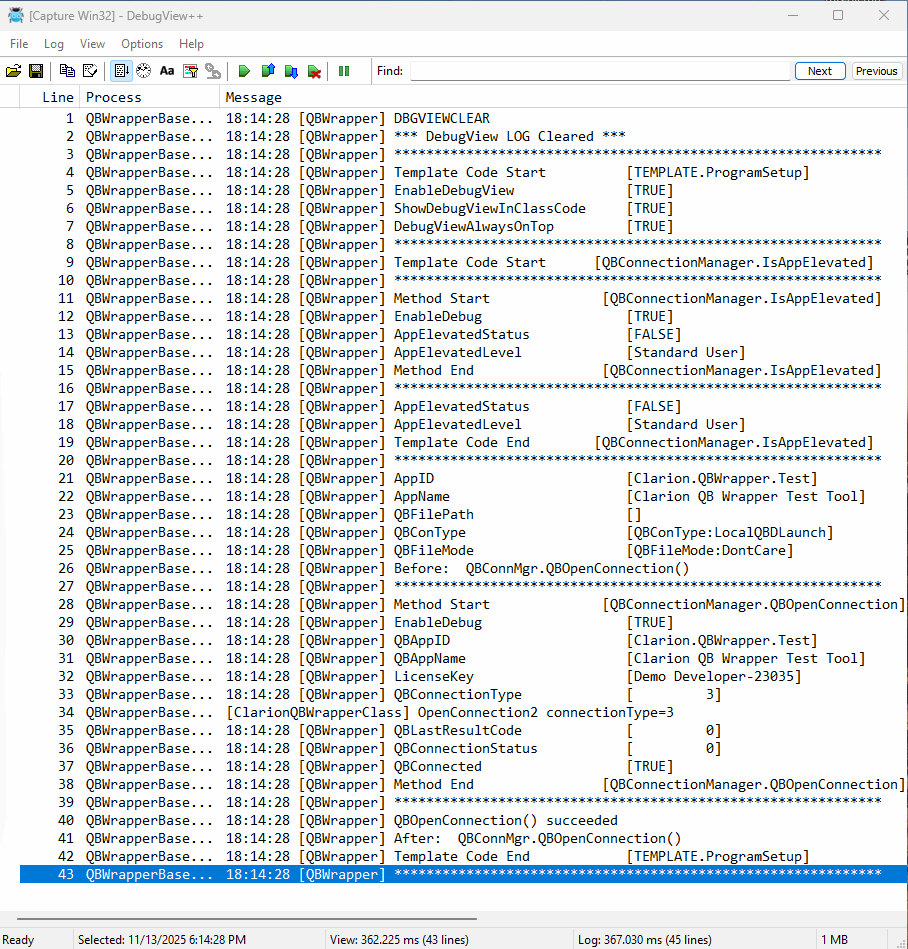
Task: Pause capture with the green pause icon
Action: pyautogui.click(x=344, y=71)
